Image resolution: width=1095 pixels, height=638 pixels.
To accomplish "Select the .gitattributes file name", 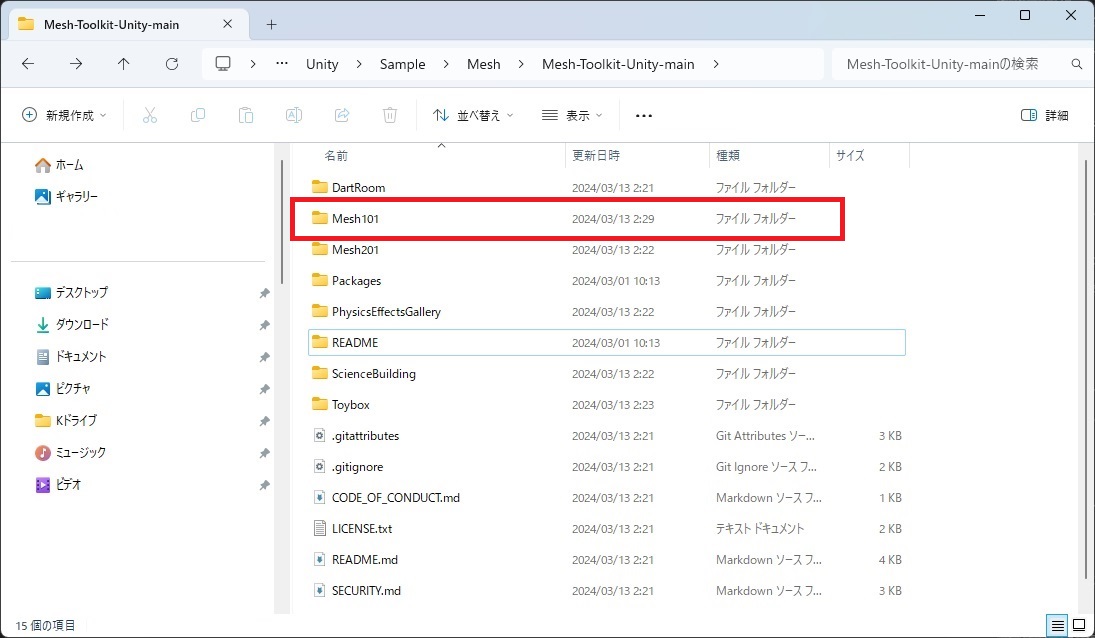I will (365, 436).
